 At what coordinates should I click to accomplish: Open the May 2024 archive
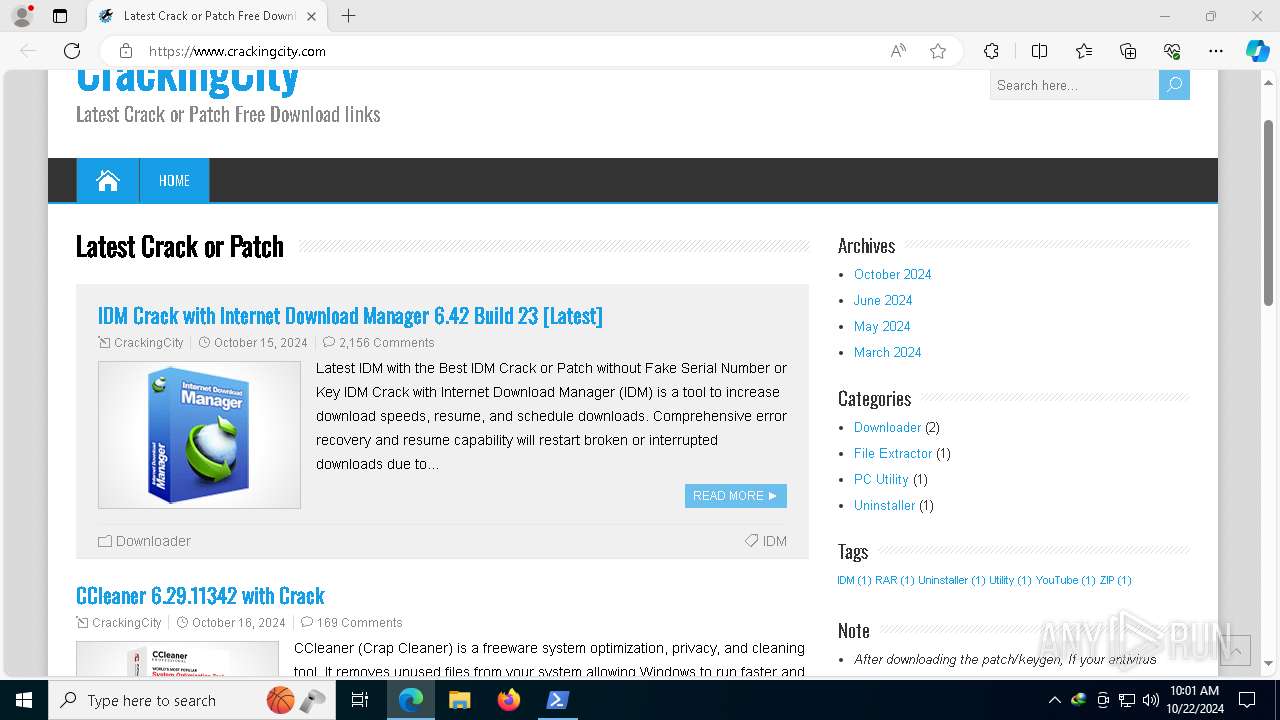[x=882, y=326]
